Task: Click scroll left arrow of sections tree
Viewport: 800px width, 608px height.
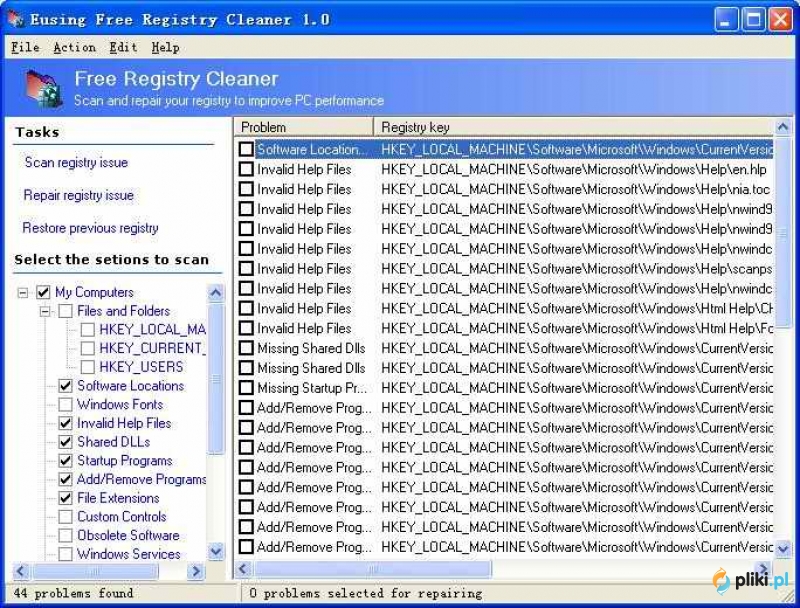Action: point(20,571)
